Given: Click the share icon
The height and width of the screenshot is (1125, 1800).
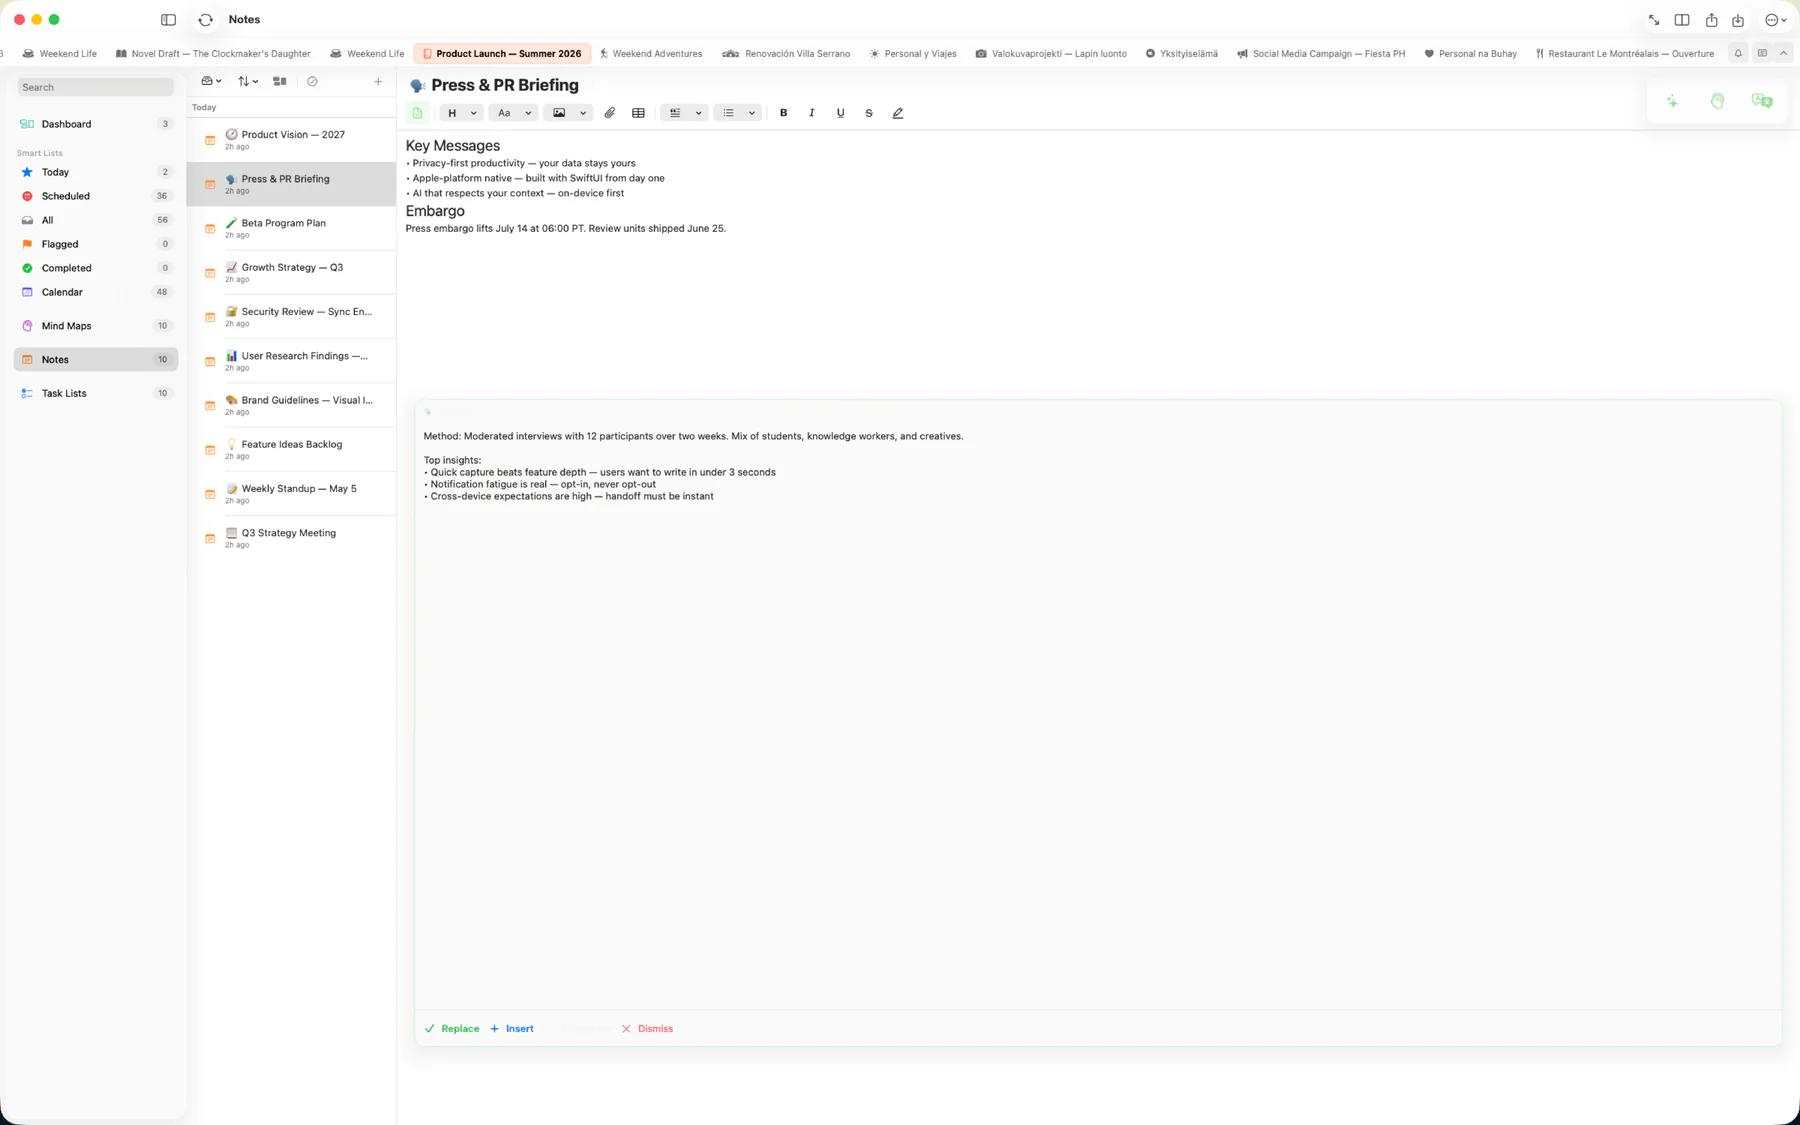Looking at the screenshot, I should (x=1711, y=20).
